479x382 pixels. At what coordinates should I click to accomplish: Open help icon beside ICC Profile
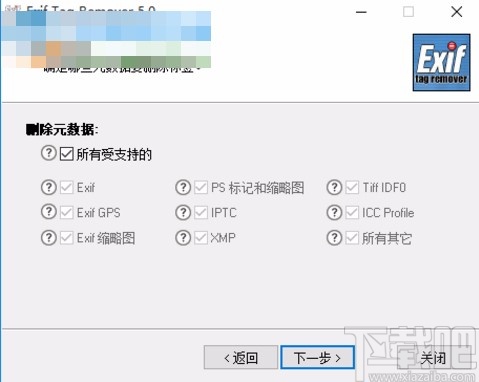tap(334, 212)
